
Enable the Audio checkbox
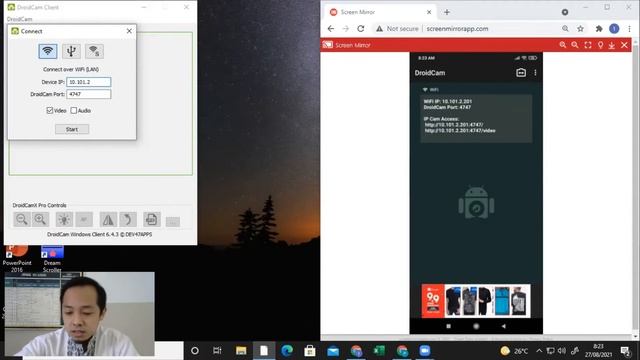tap(74, 110)
